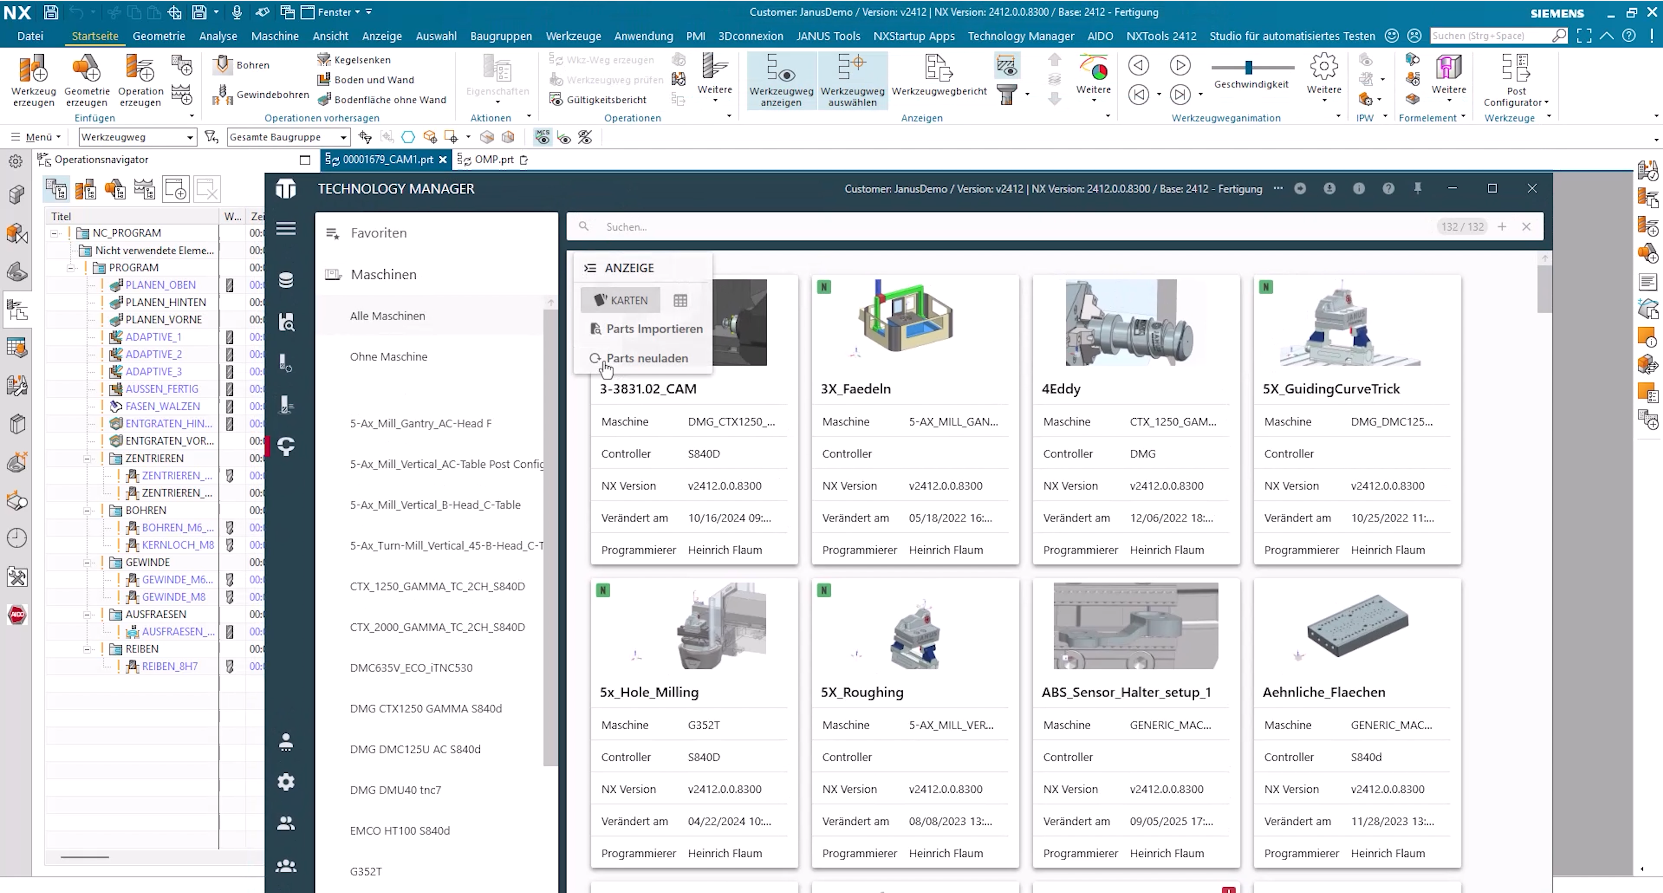This screenshot has width=1663, height=893.
Task: Open the Menü dropdown
Action: pyautogui.click(x=36, y=137)
